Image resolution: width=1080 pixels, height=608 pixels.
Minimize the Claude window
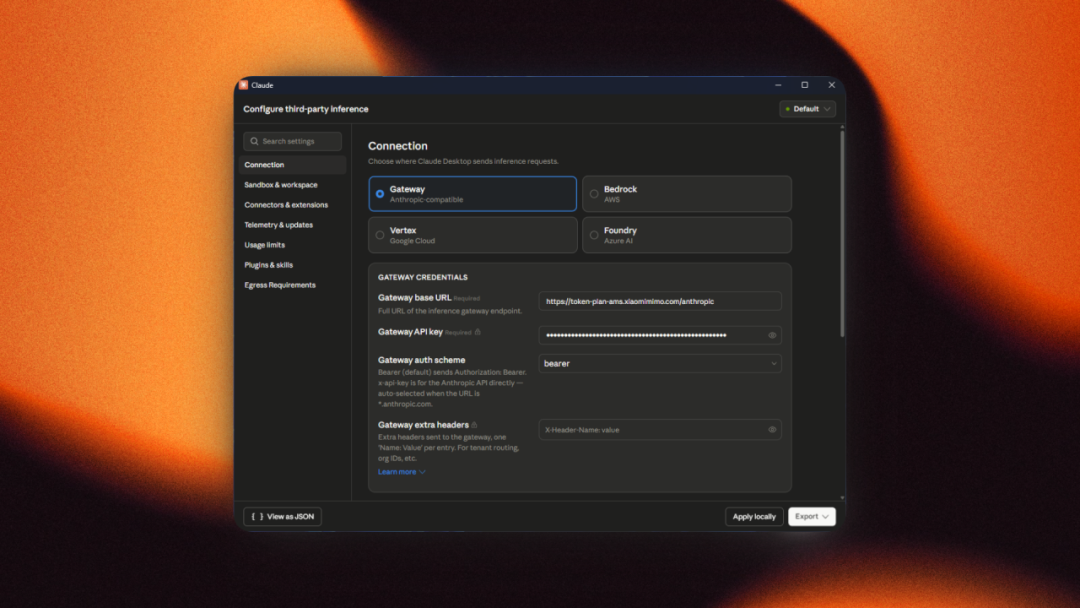click(x=778, y=85)
